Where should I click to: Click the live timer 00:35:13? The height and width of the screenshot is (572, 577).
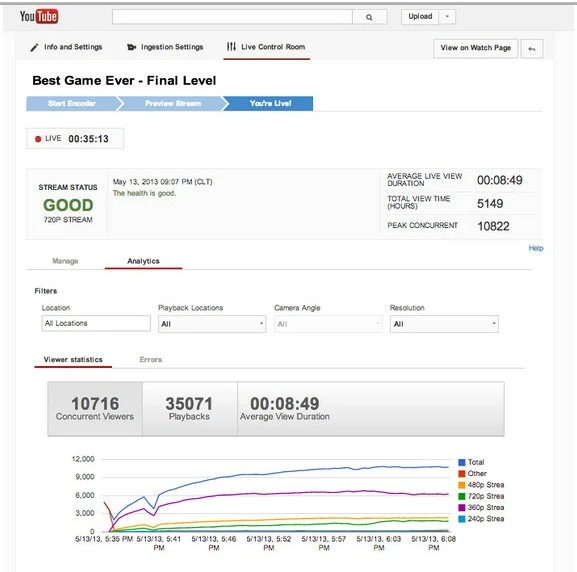point(88,139)
